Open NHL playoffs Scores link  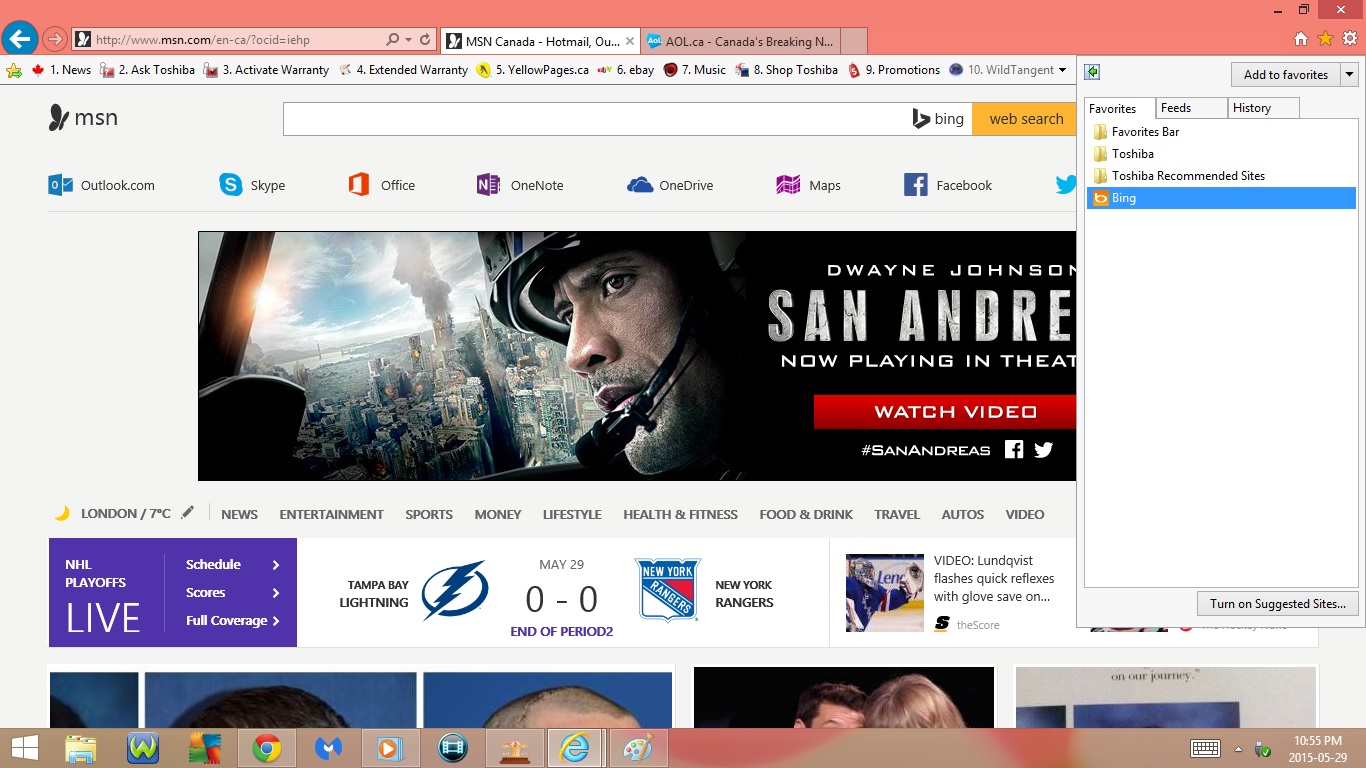(232, 592)
